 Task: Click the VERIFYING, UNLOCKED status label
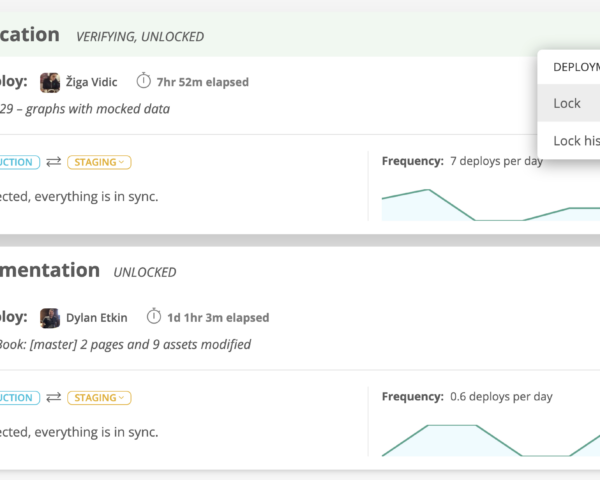[140, 37]
